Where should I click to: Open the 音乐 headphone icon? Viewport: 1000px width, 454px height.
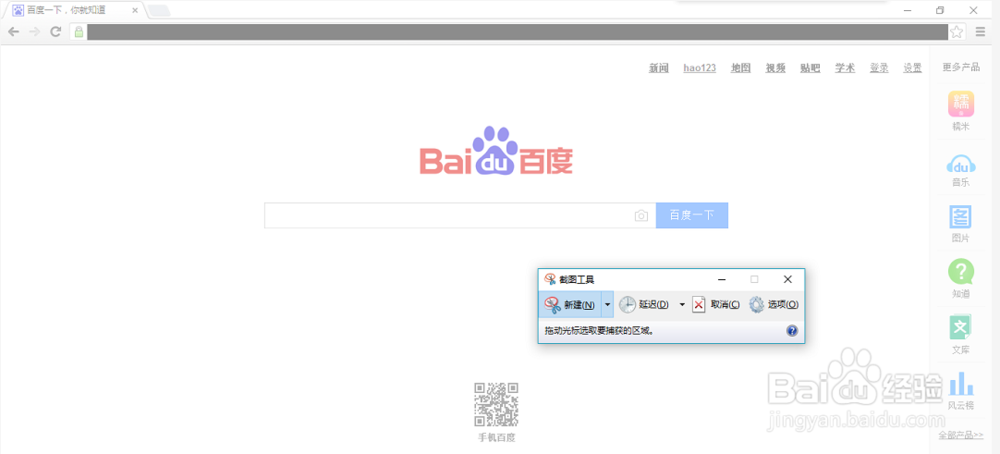coord(961,165)
